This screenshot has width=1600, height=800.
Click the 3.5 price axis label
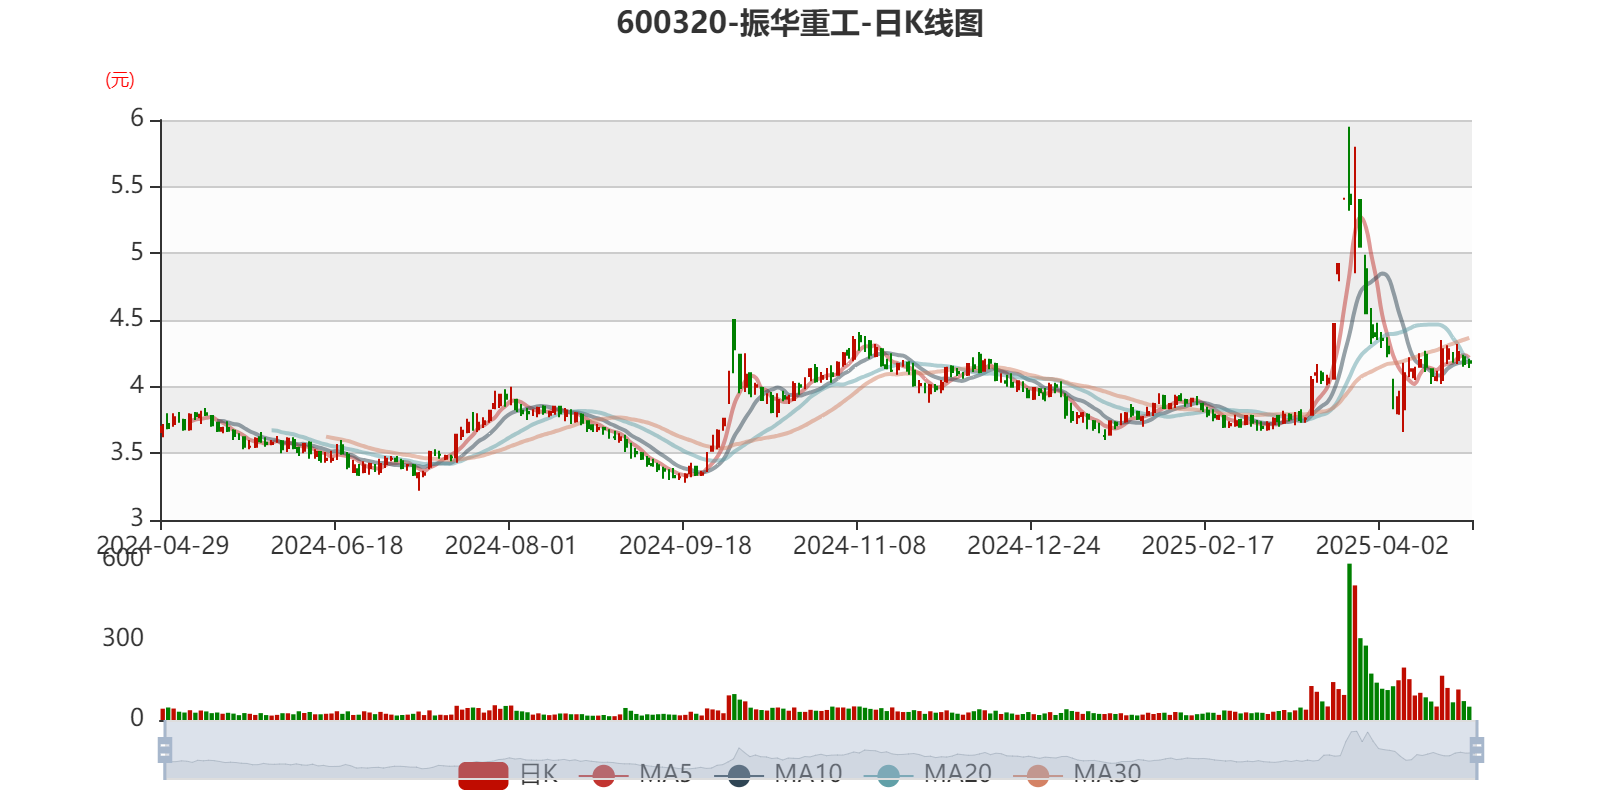click(127, 452)
